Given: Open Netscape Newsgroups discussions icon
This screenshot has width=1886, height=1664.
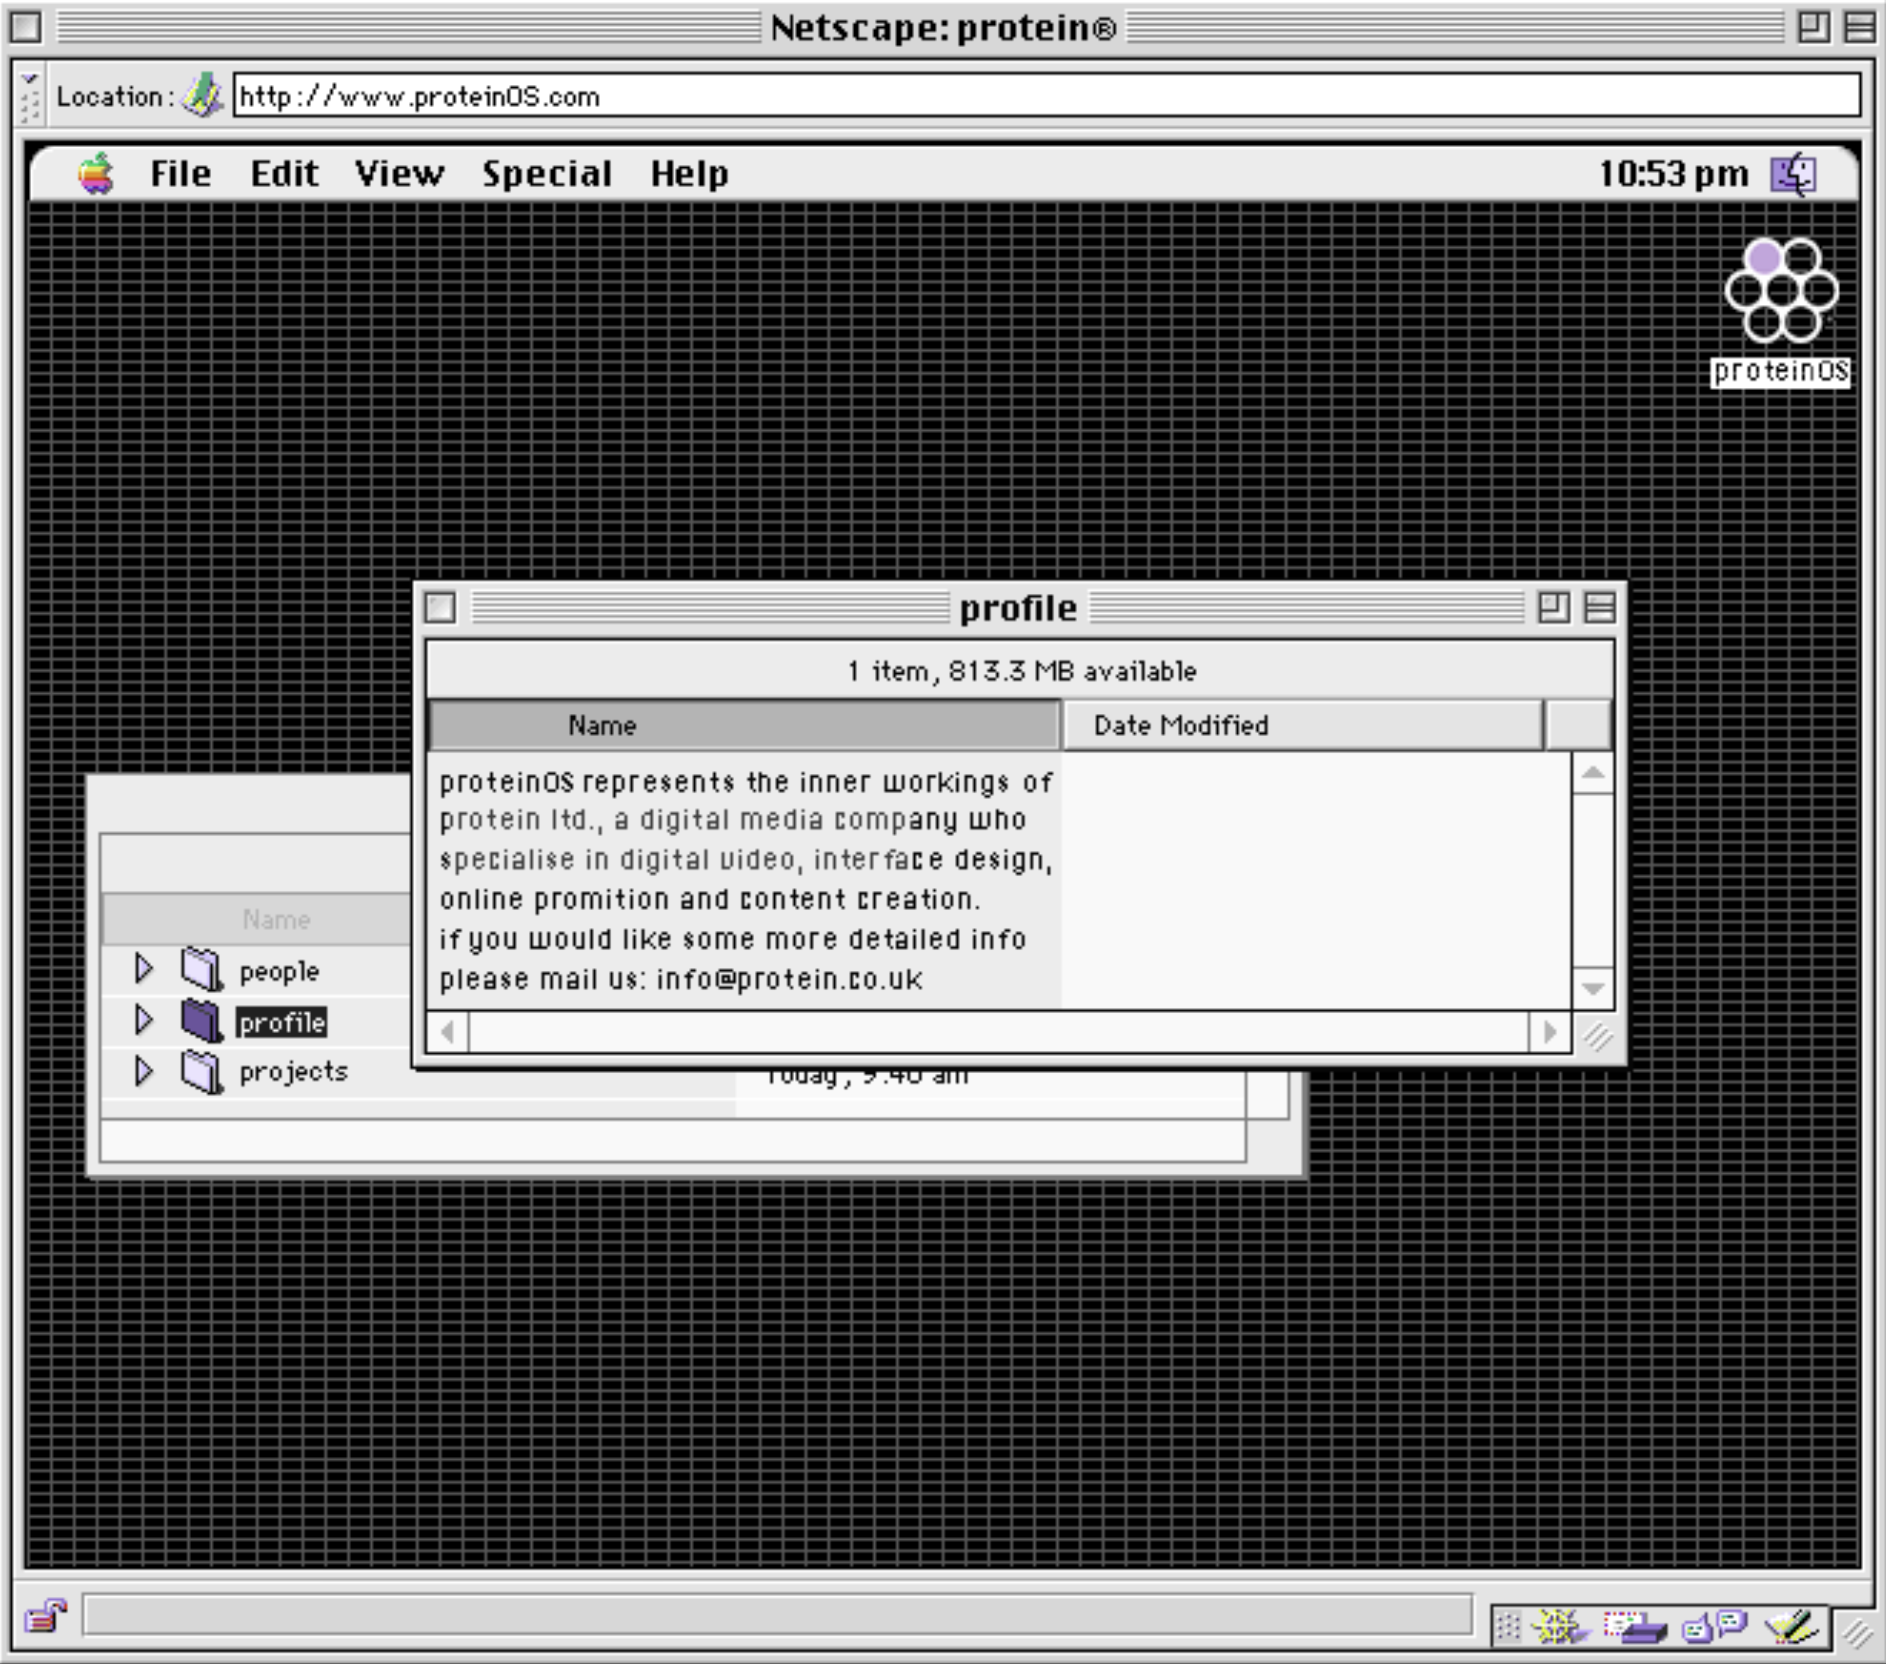Looking at the screenshot, I should (x=1714, y=1627).
